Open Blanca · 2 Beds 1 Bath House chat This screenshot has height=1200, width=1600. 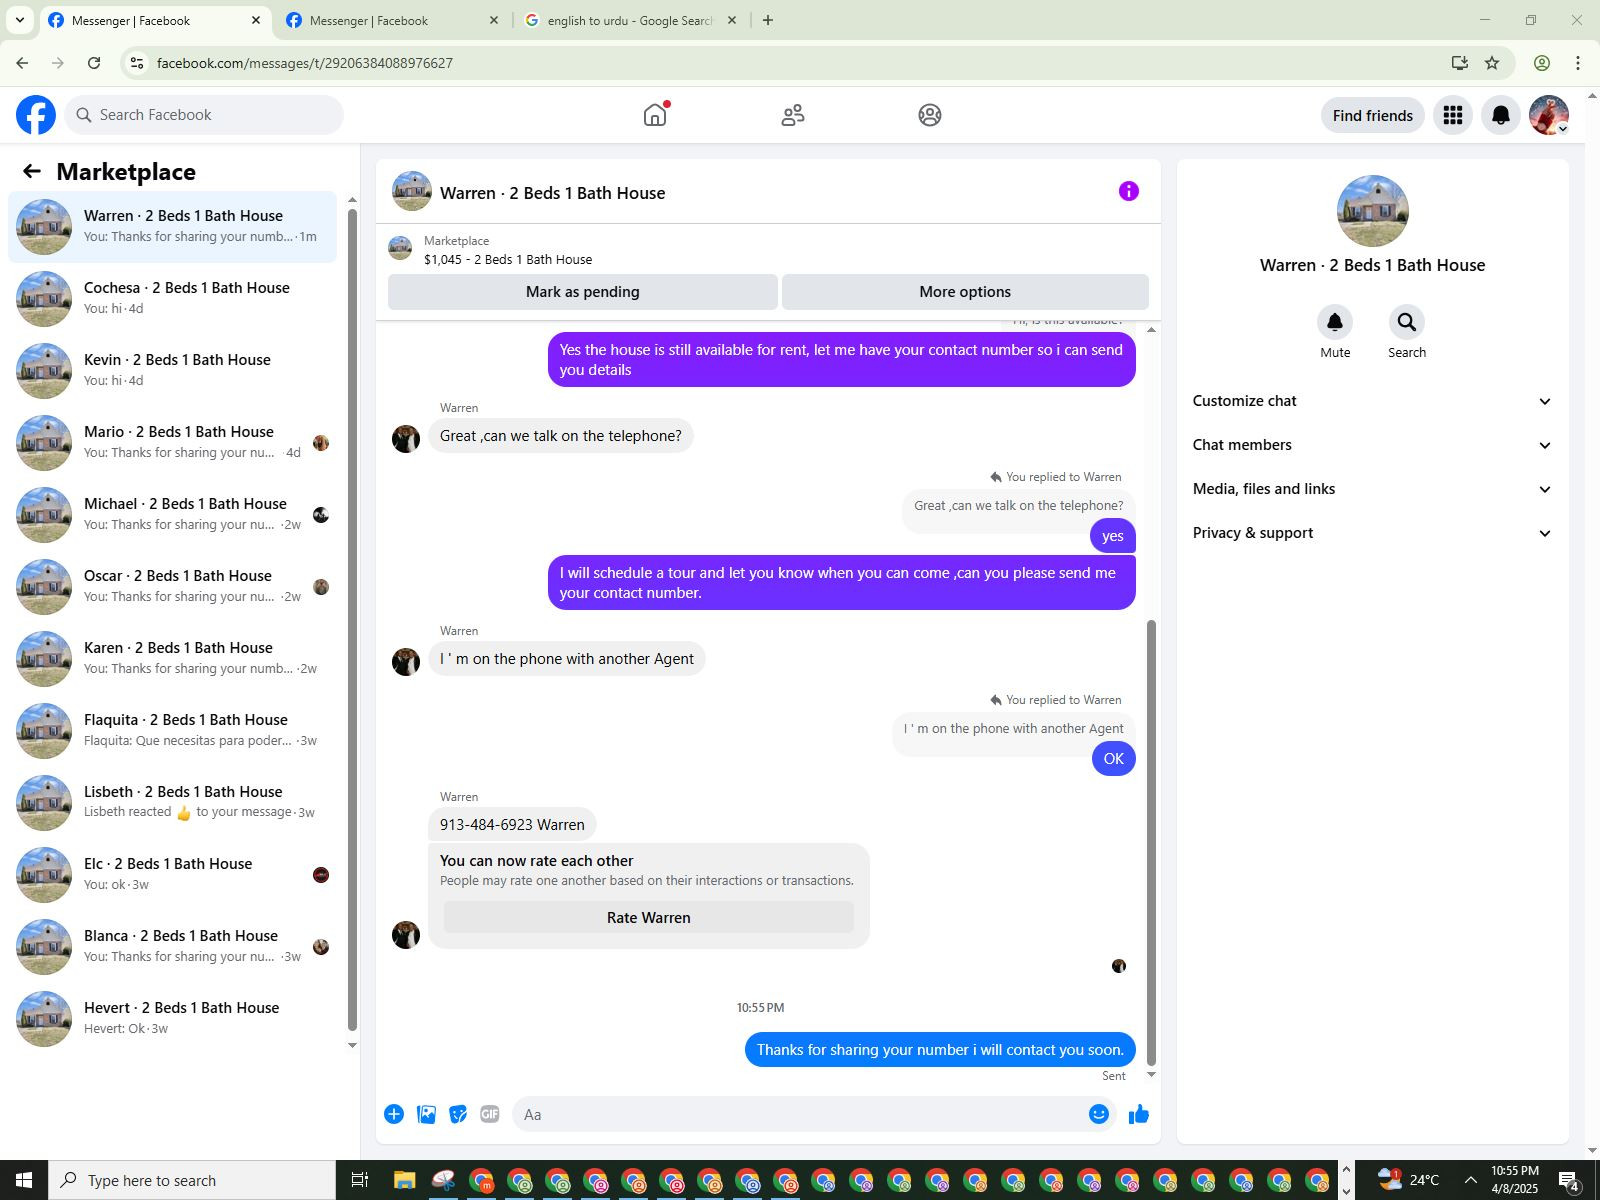point(172,946)
